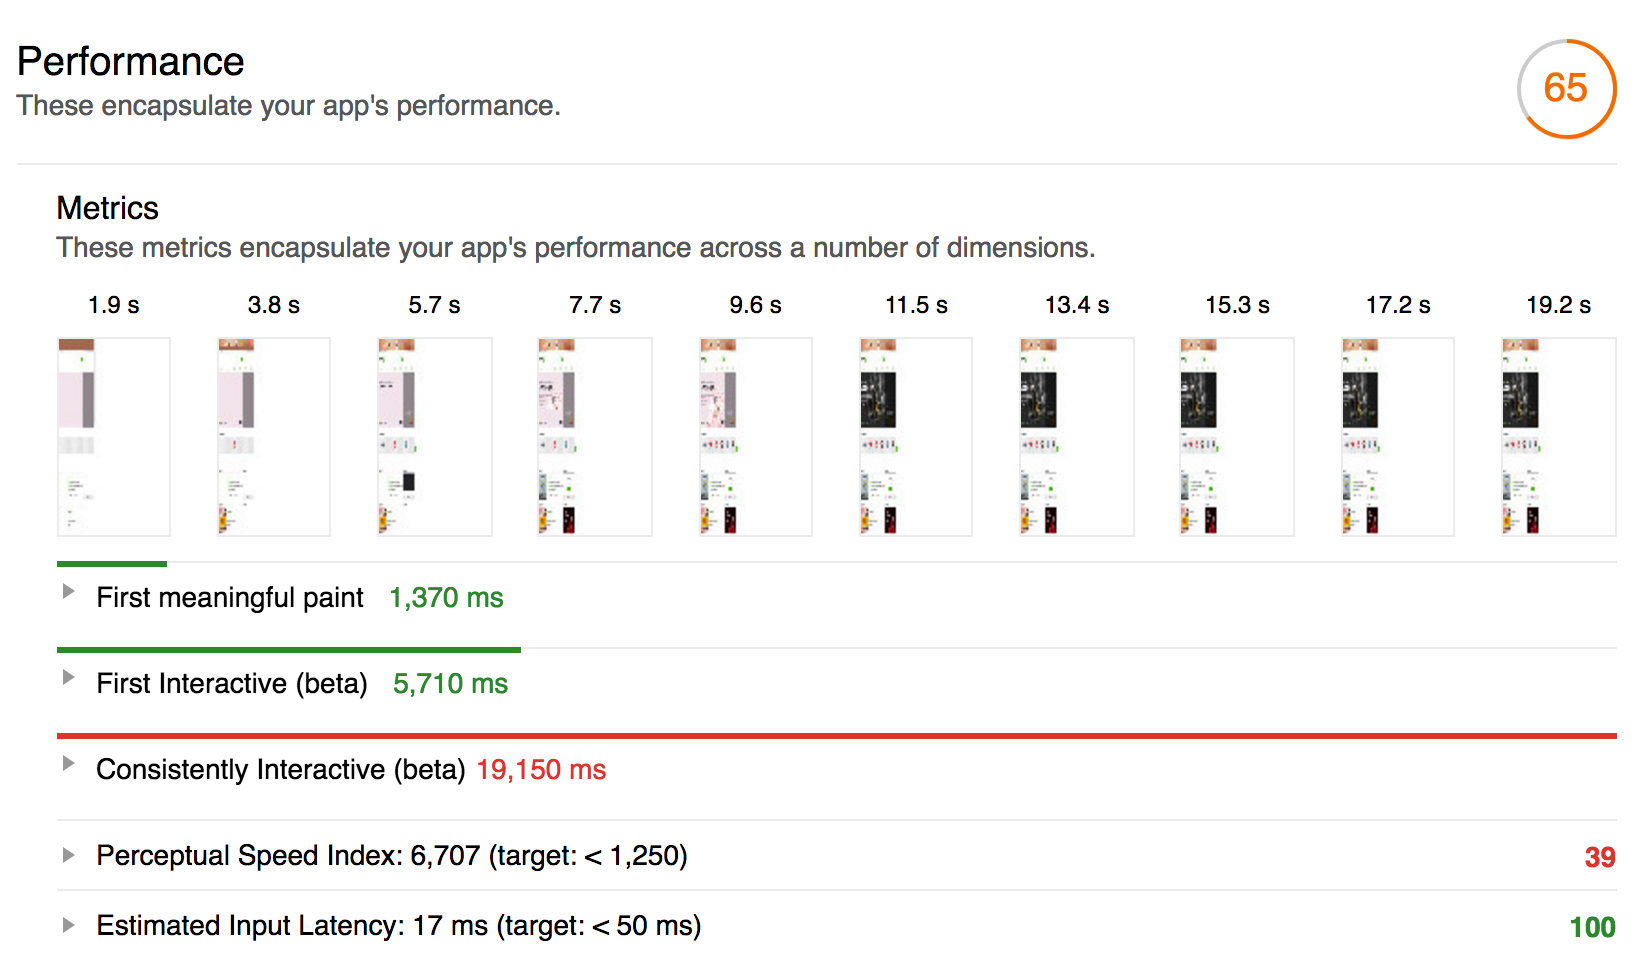Open the filmstrip thumbnail at 1.9 s

[114, 436]
